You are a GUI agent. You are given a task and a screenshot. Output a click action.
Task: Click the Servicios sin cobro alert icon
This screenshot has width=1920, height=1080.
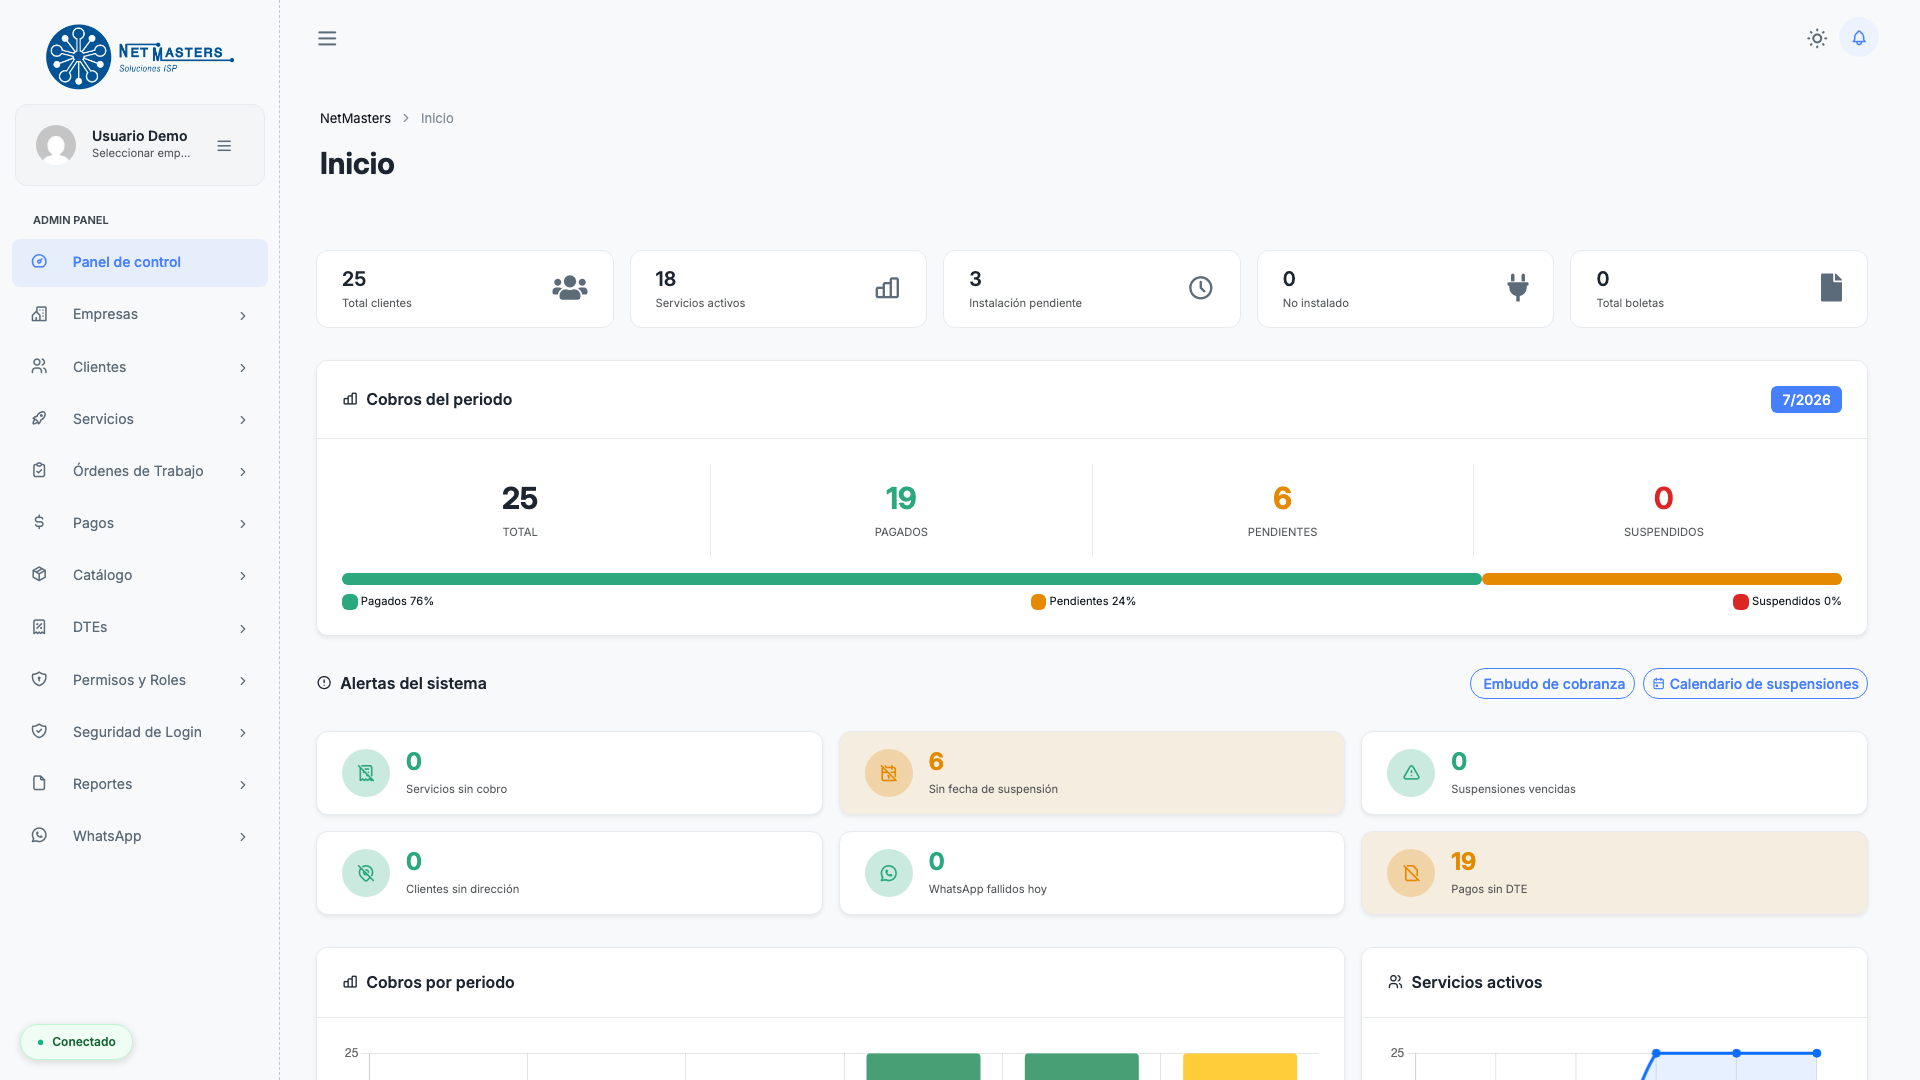366,773
